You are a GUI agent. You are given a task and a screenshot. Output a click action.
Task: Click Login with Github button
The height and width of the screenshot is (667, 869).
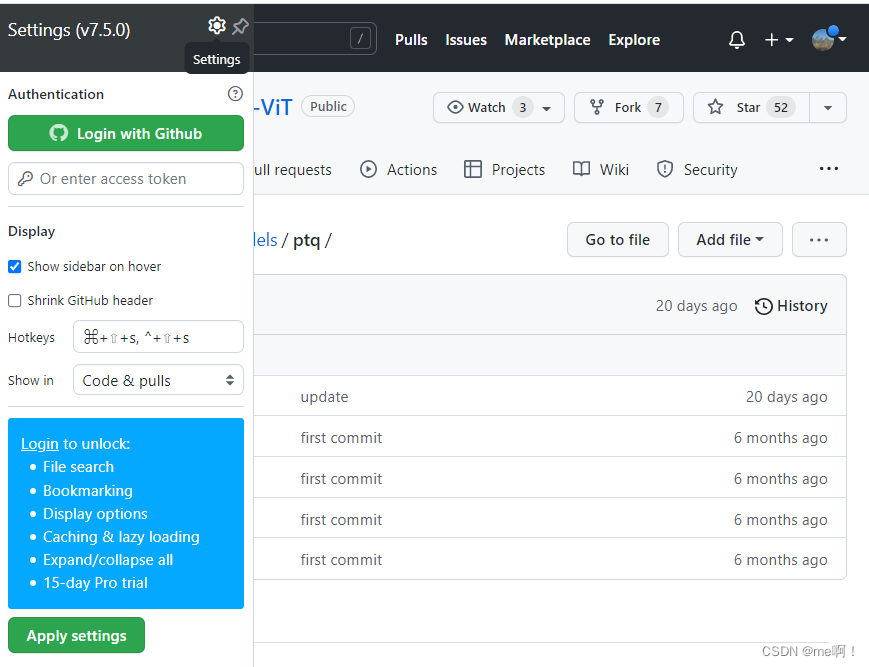tap(126, 133)
